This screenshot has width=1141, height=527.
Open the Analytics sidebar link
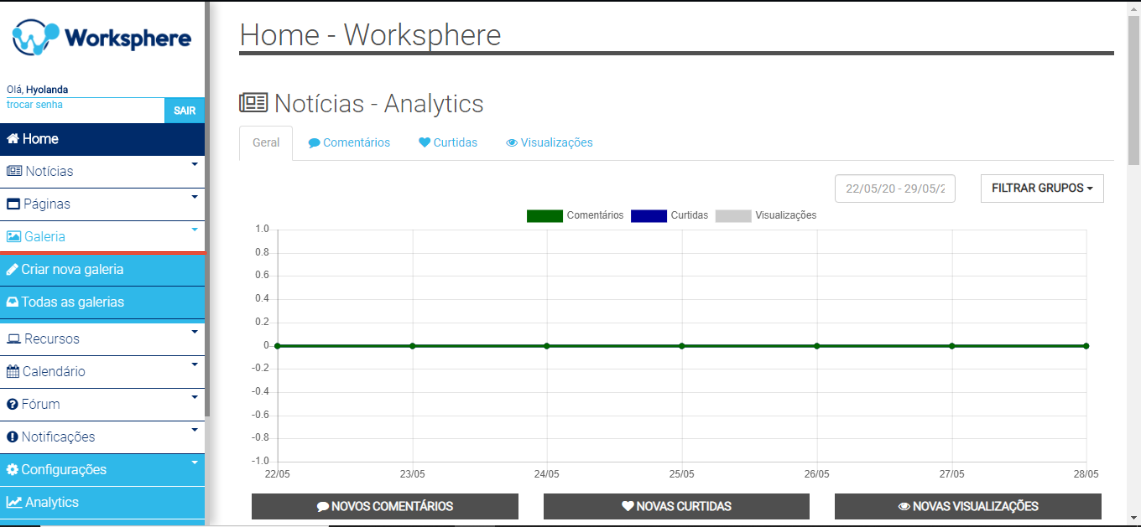pos(103,502)
